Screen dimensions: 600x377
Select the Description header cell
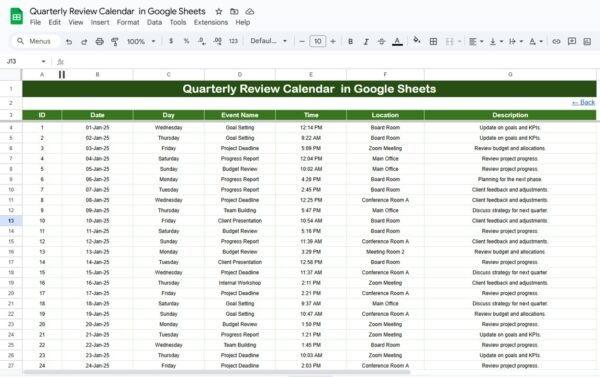pyautogui.click(x=510, y=115)
